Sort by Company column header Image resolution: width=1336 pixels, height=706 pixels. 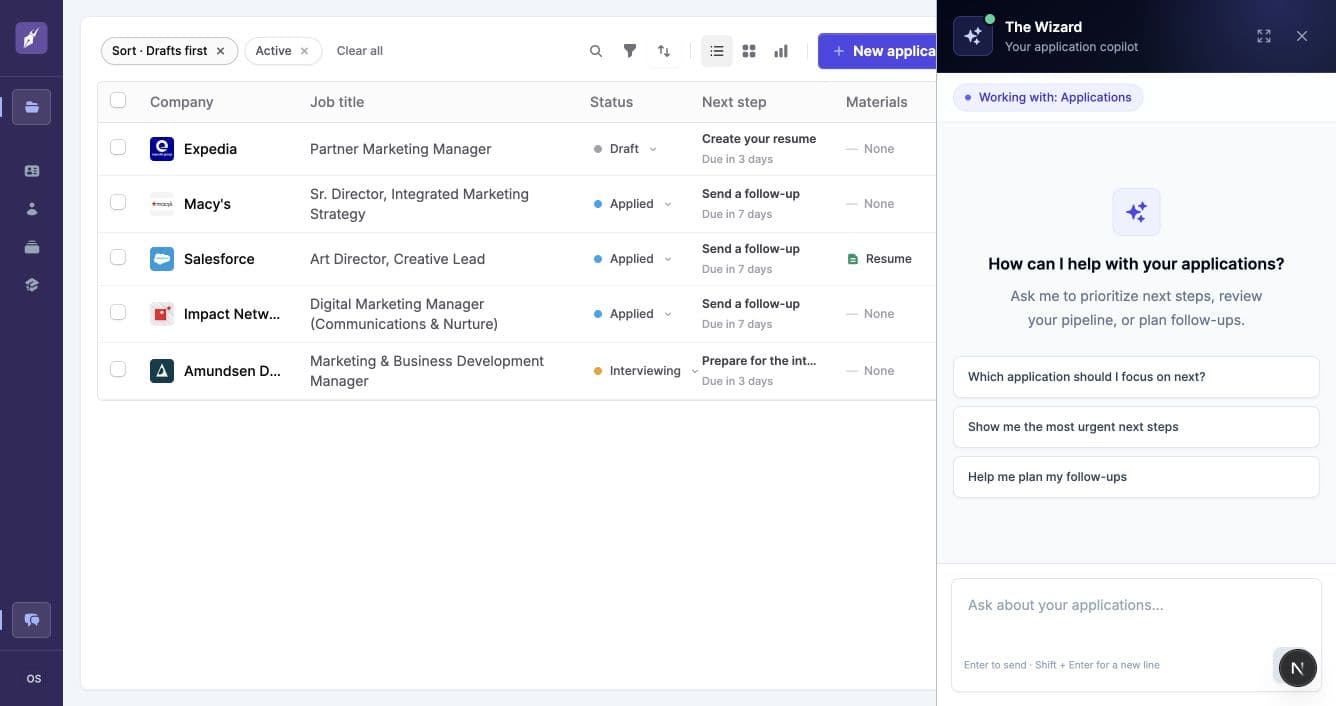click(181, 102)
